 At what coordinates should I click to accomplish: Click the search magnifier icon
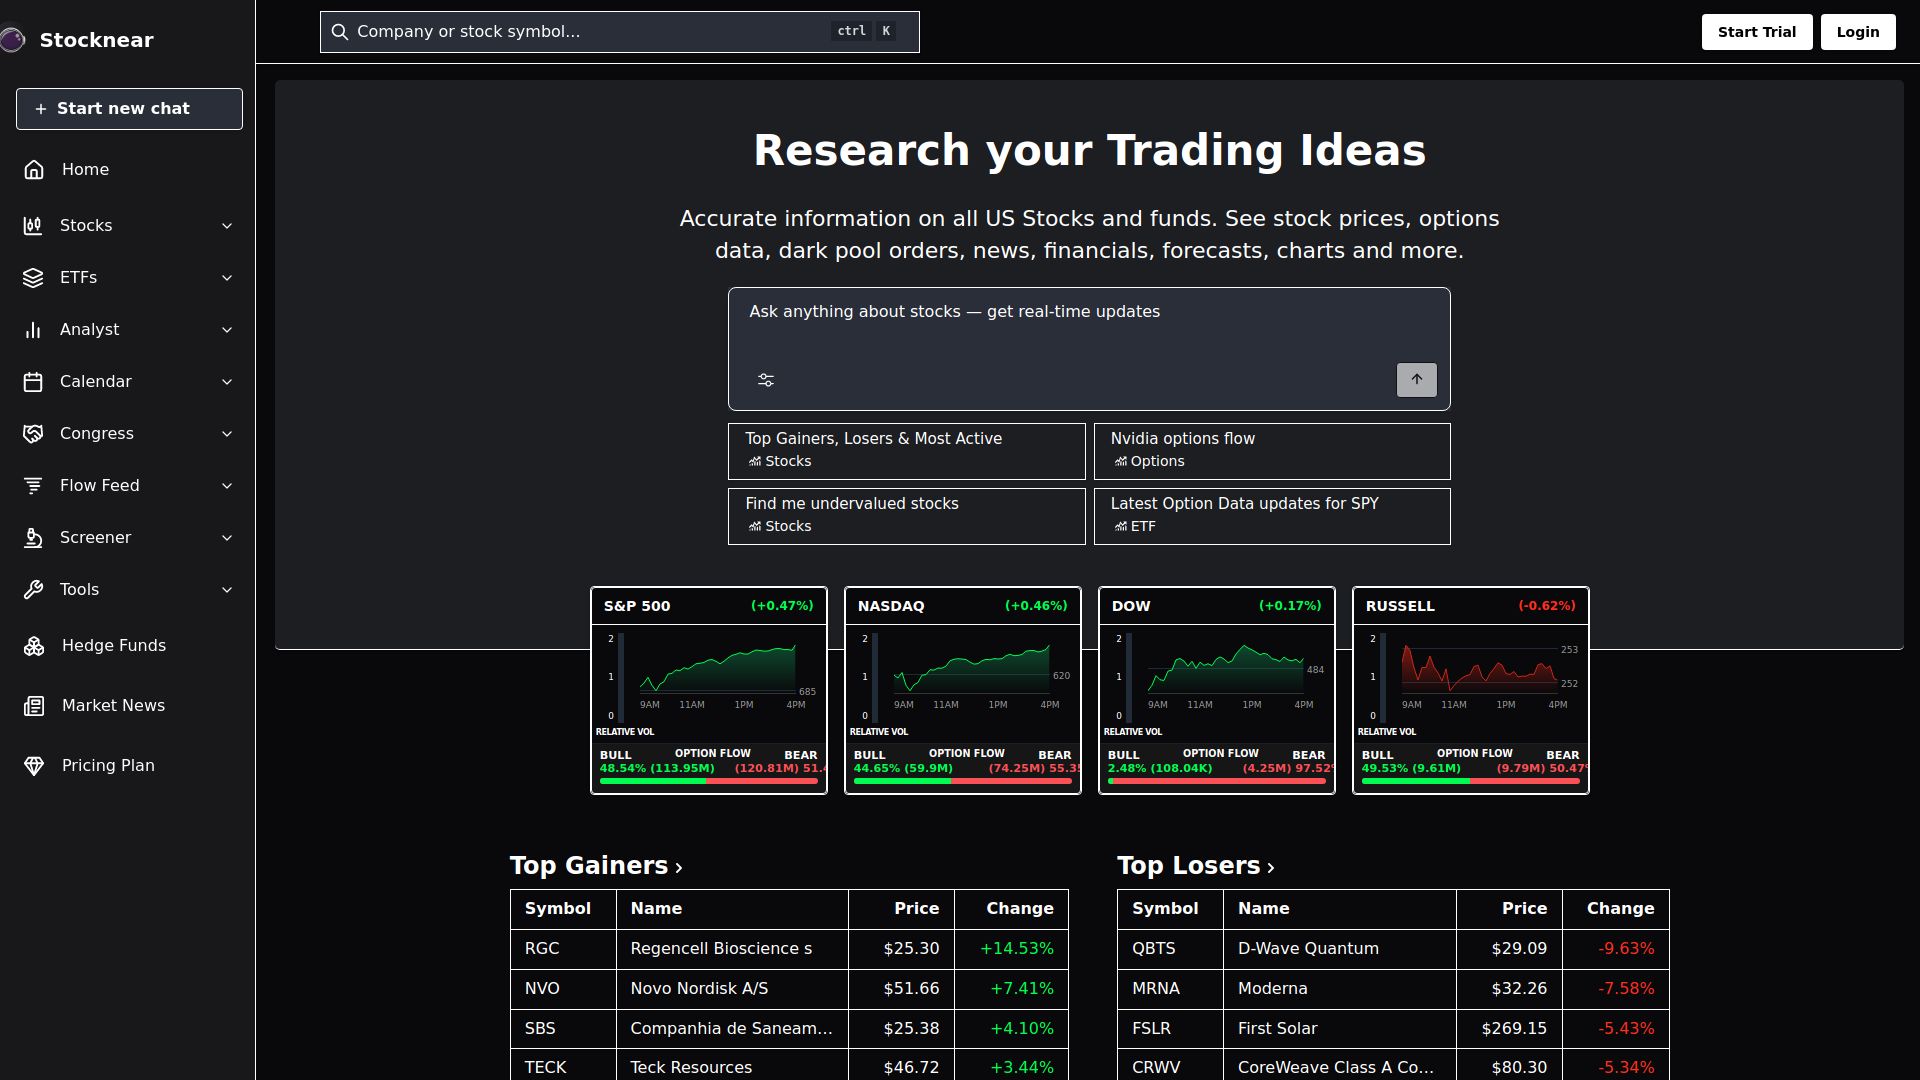[x=340, y=32]
